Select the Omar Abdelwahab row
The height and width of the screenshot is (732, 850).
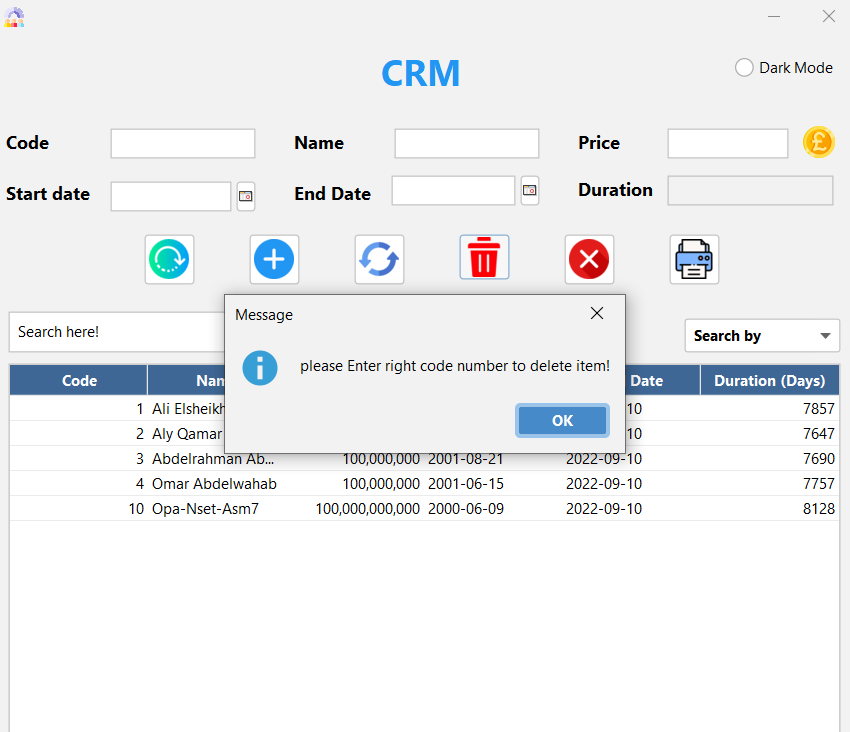click(x=424, y=483)
